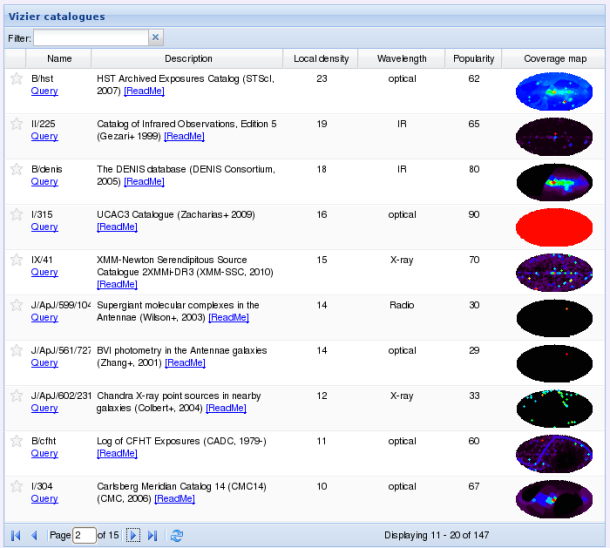The width and height of the screenshot is (610, 548).
Task: Select local density value 23
Action: click(x=322, y=79)
